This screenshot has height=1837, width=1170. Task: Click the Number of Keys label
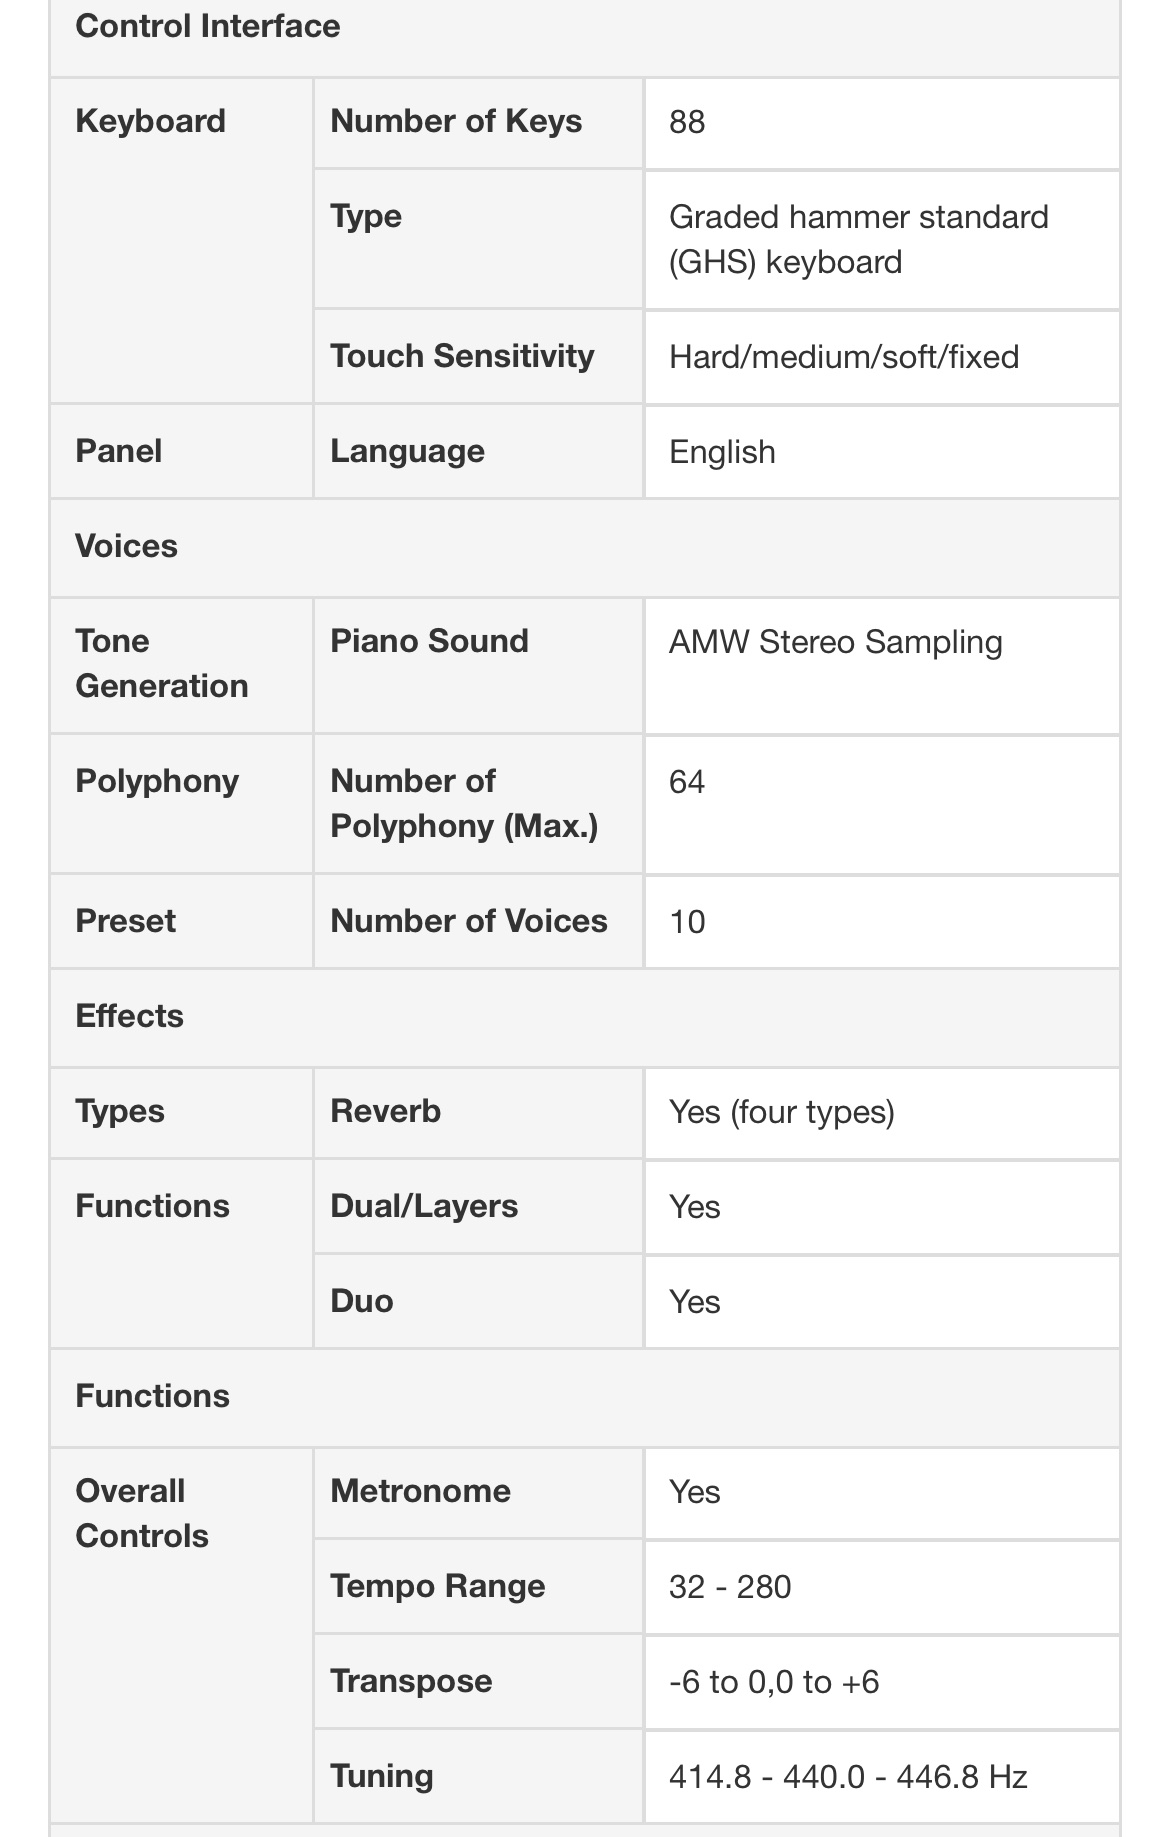(x=456, y=121)
